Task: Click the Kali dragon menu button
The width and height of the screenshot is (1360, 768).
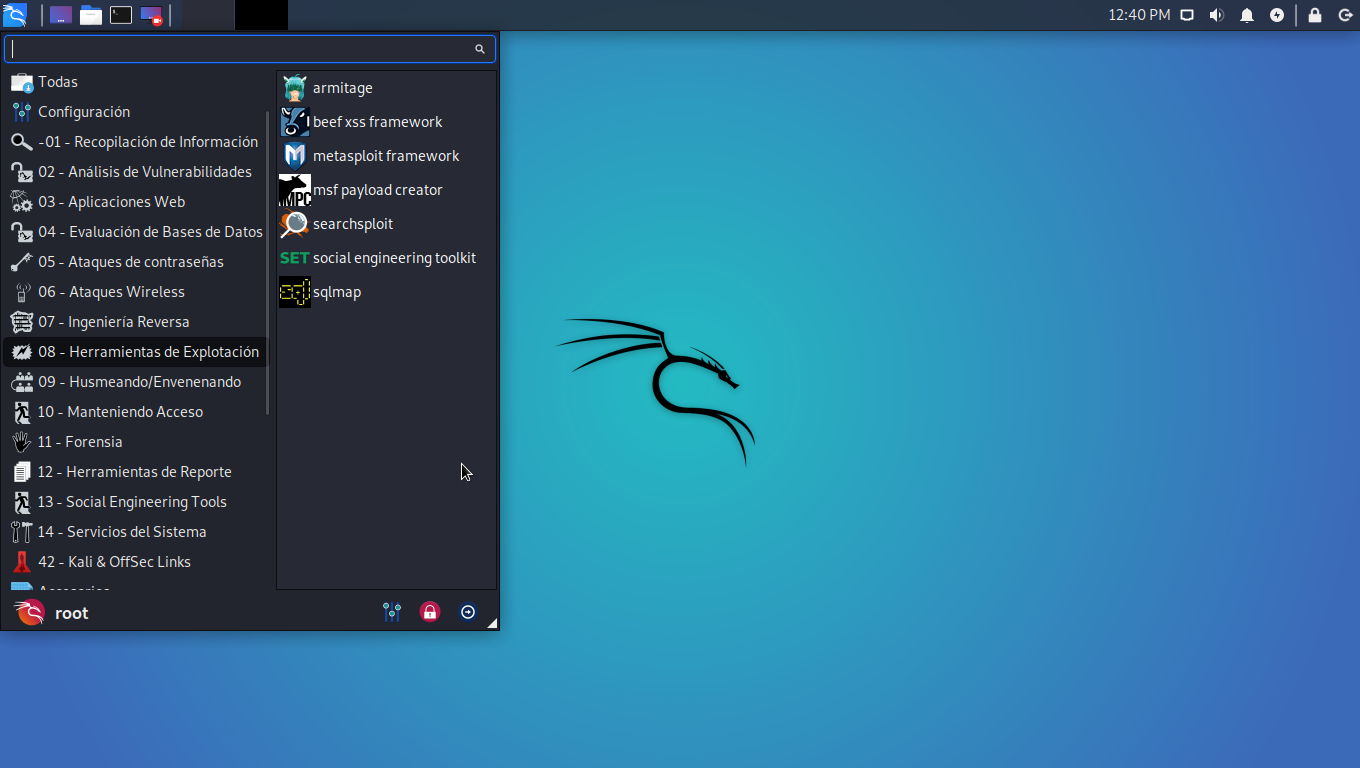Action: (15, 15)
